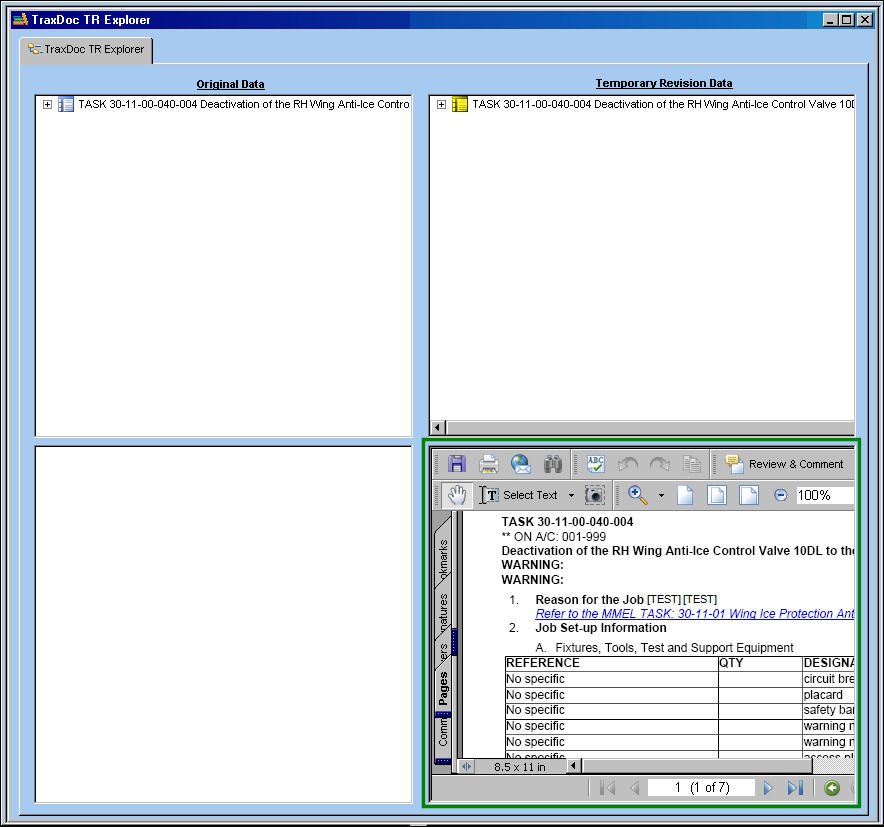Open the Bookmarks navigation tab
This screenshot has height=827, width=884.
pyautogui.click(x=443, y=556)
